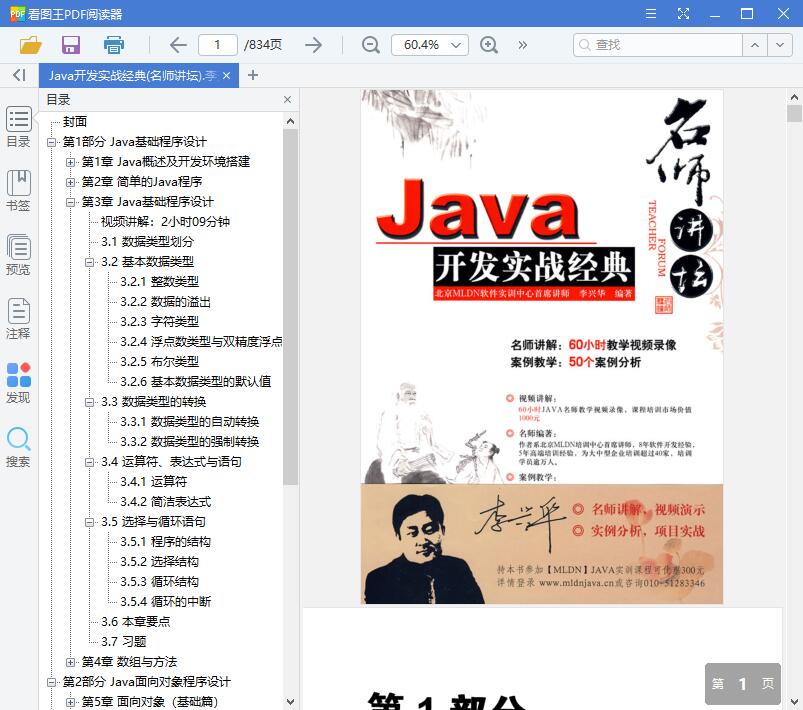Open outline entry 3.7 习题

click(x=123, y=641)
